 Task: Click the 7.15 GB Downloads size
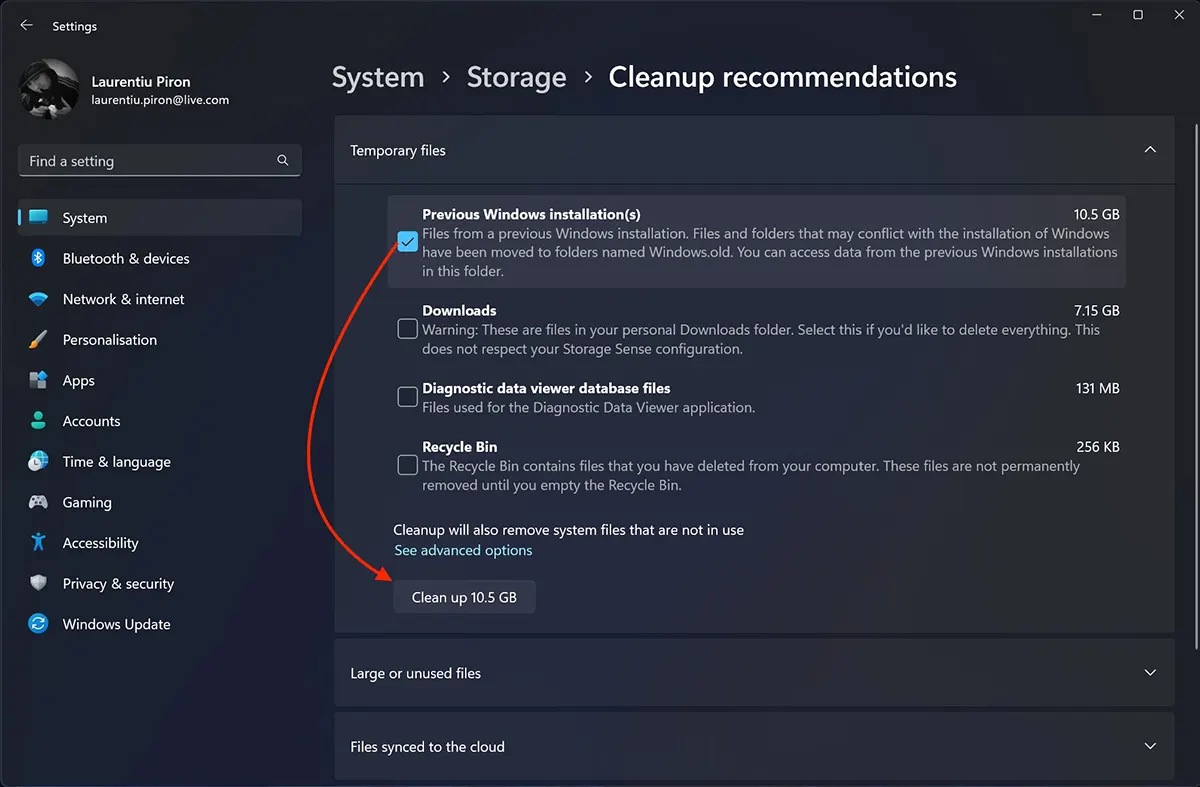click(x=1097, y=310)
